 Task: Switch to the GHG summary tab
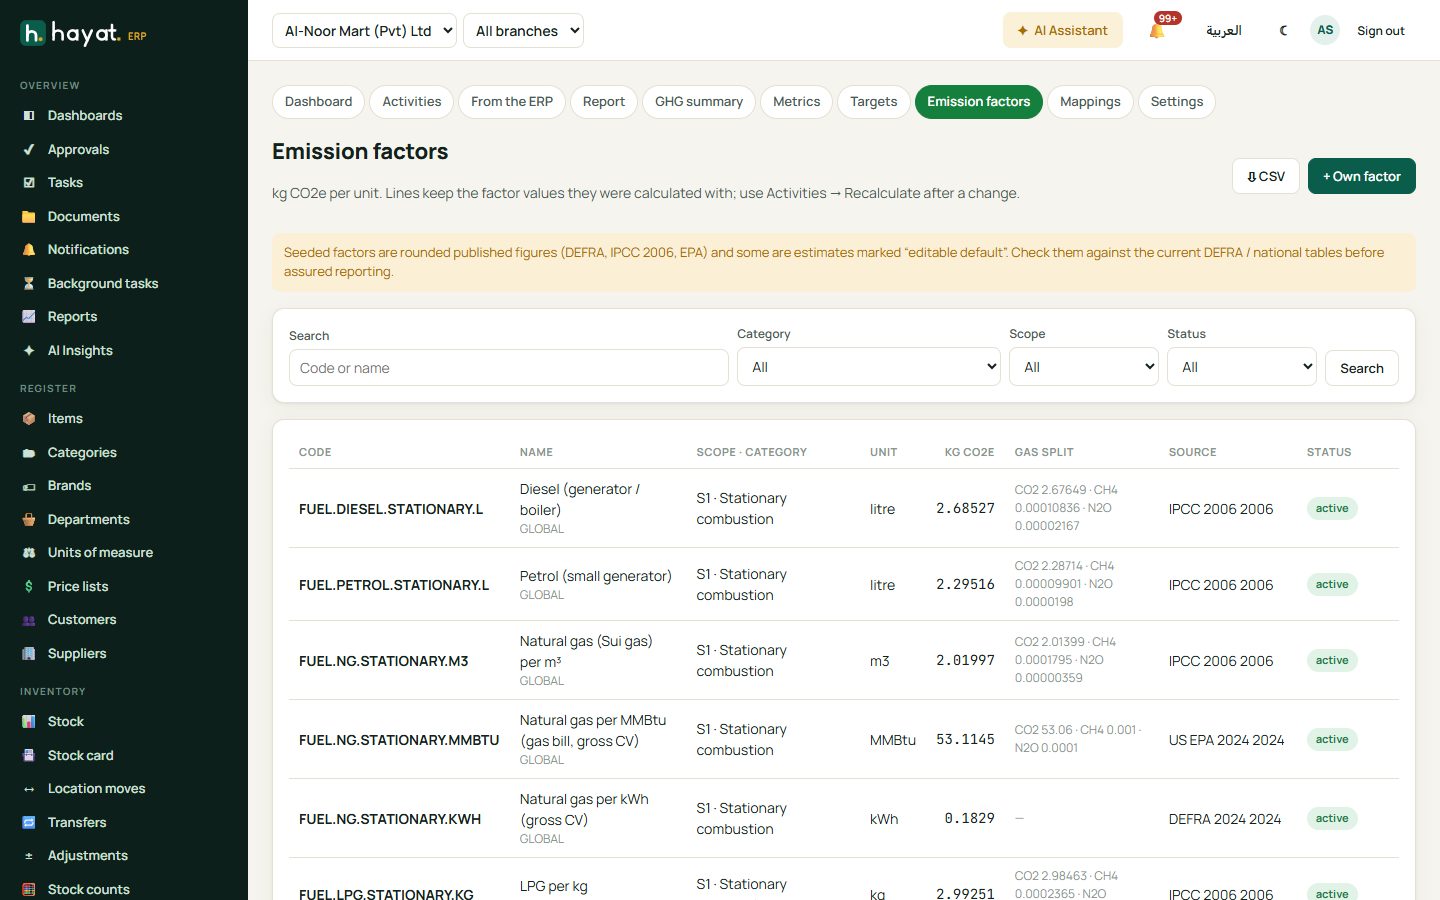tap(699, 102)
